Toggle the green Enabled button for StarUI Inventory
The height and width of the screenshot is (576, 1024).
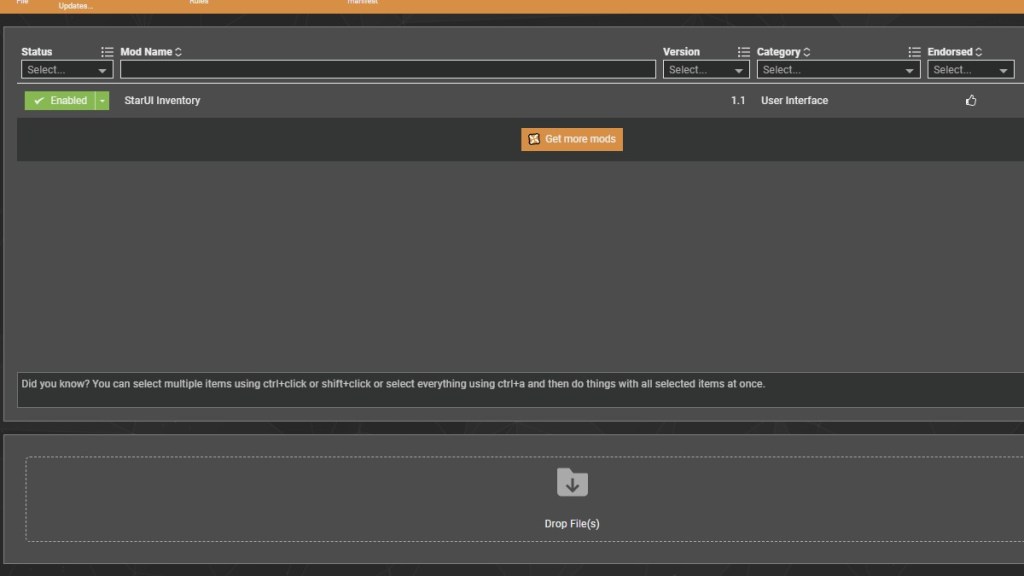pyautogui.click(x=59, y=100)
